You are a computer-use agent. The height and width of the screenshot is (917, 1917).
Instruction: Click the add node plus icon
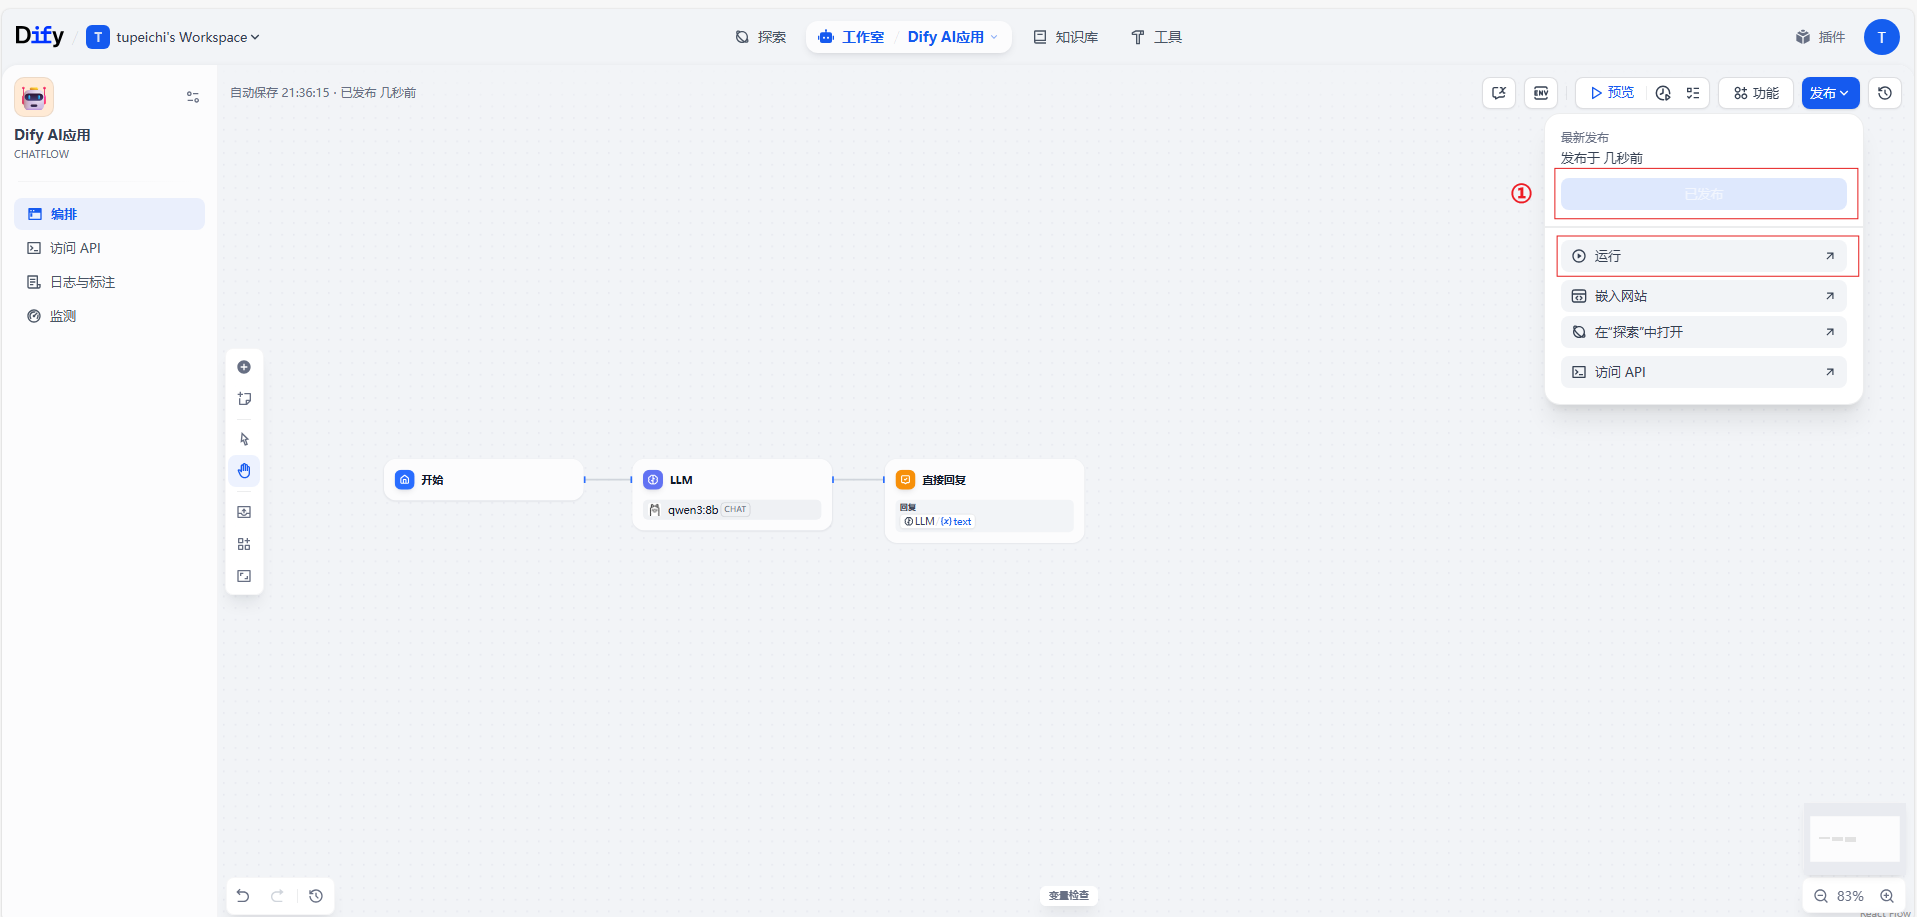pos(244,367)
